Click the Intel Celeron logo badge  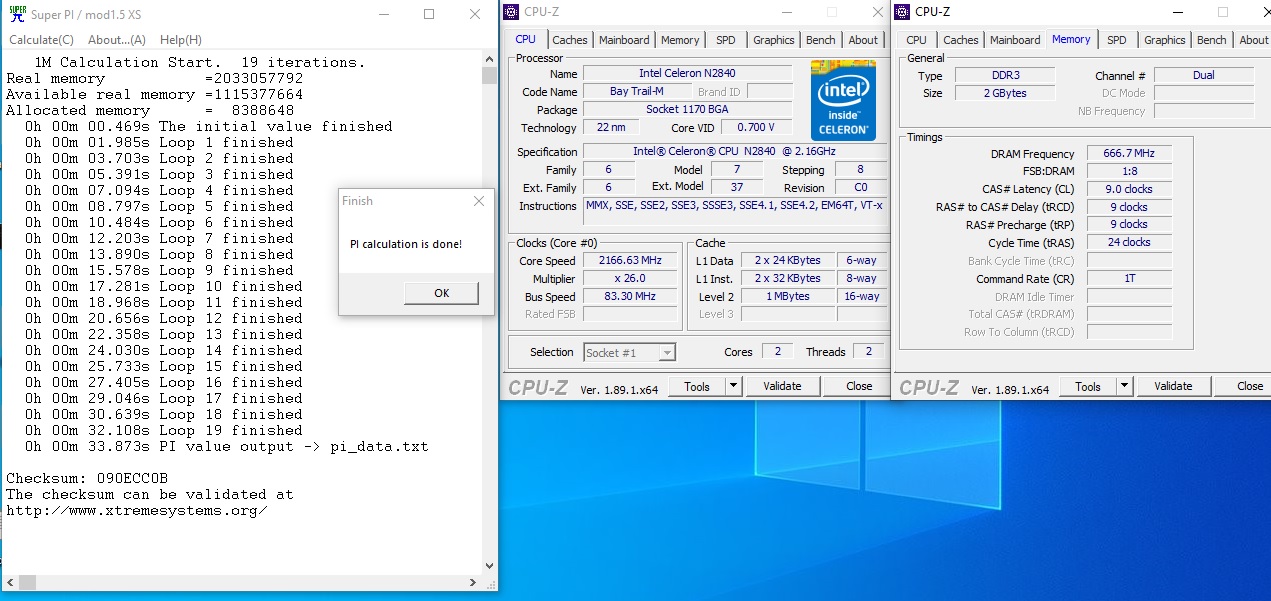[842, 101]
